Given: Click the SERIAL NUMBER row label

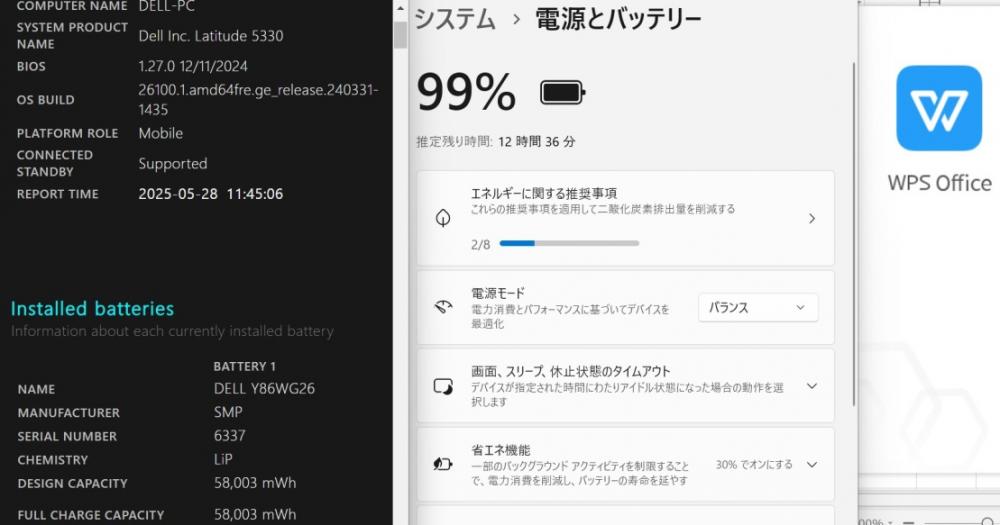Looking at the screenshot, I should click(67, 436).
